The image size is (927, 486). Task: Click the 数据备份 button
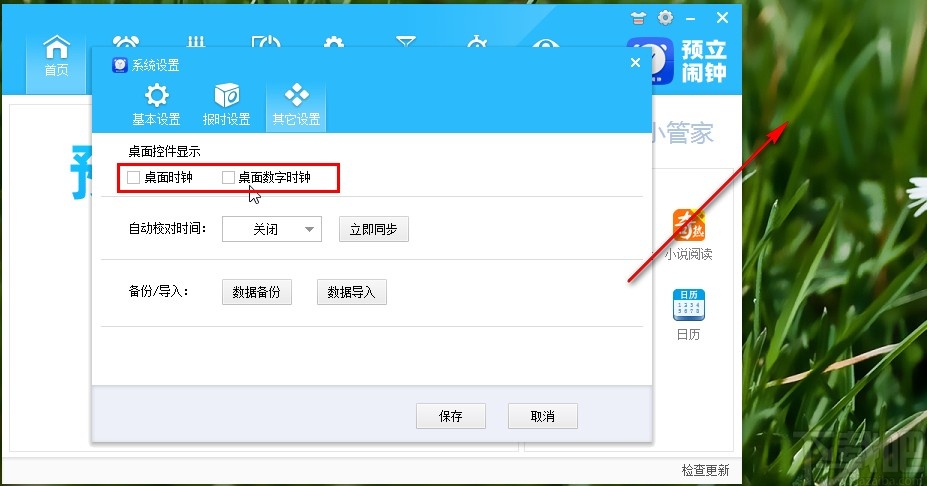click(257, 292)
